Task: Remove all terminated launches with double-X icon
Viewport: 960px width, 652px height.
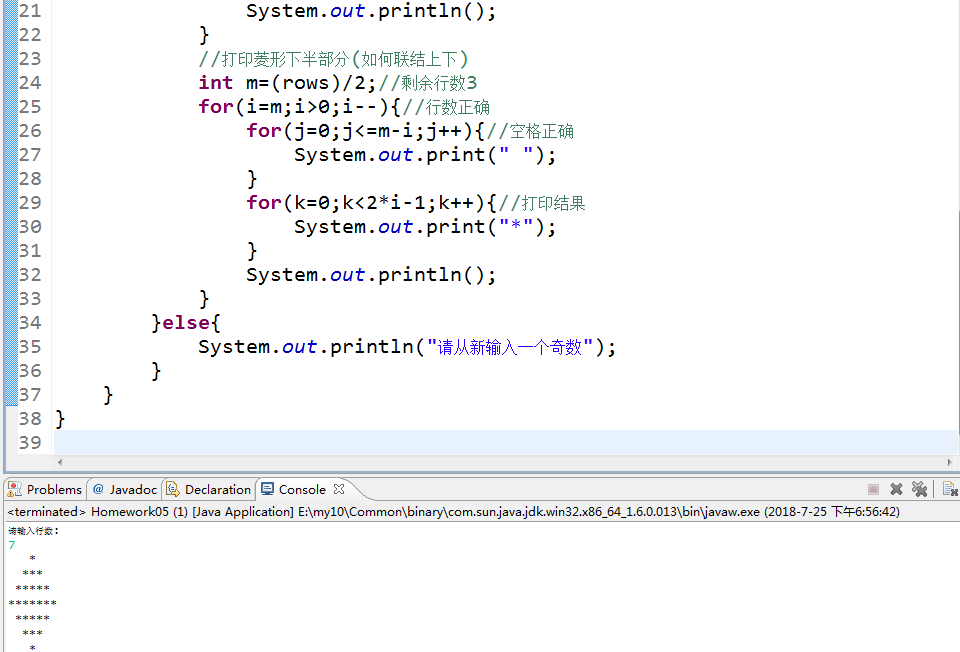Action: [x=919, y=489]
